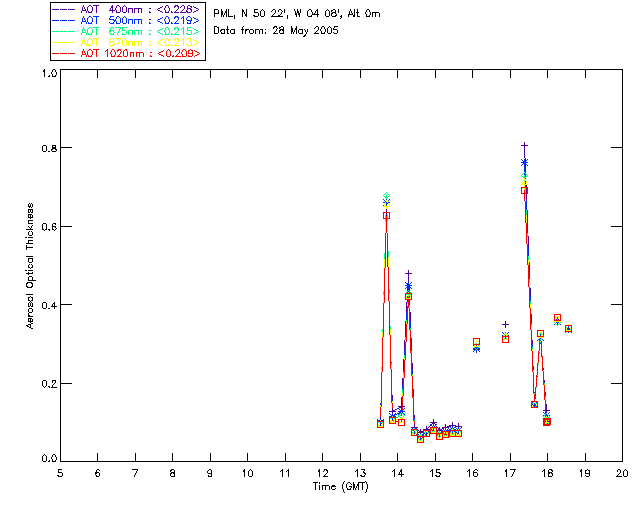Viewport: 640px width, 512px height.
Task: Click the red dashed line sample for 1020nm
Action: (64, 53)
